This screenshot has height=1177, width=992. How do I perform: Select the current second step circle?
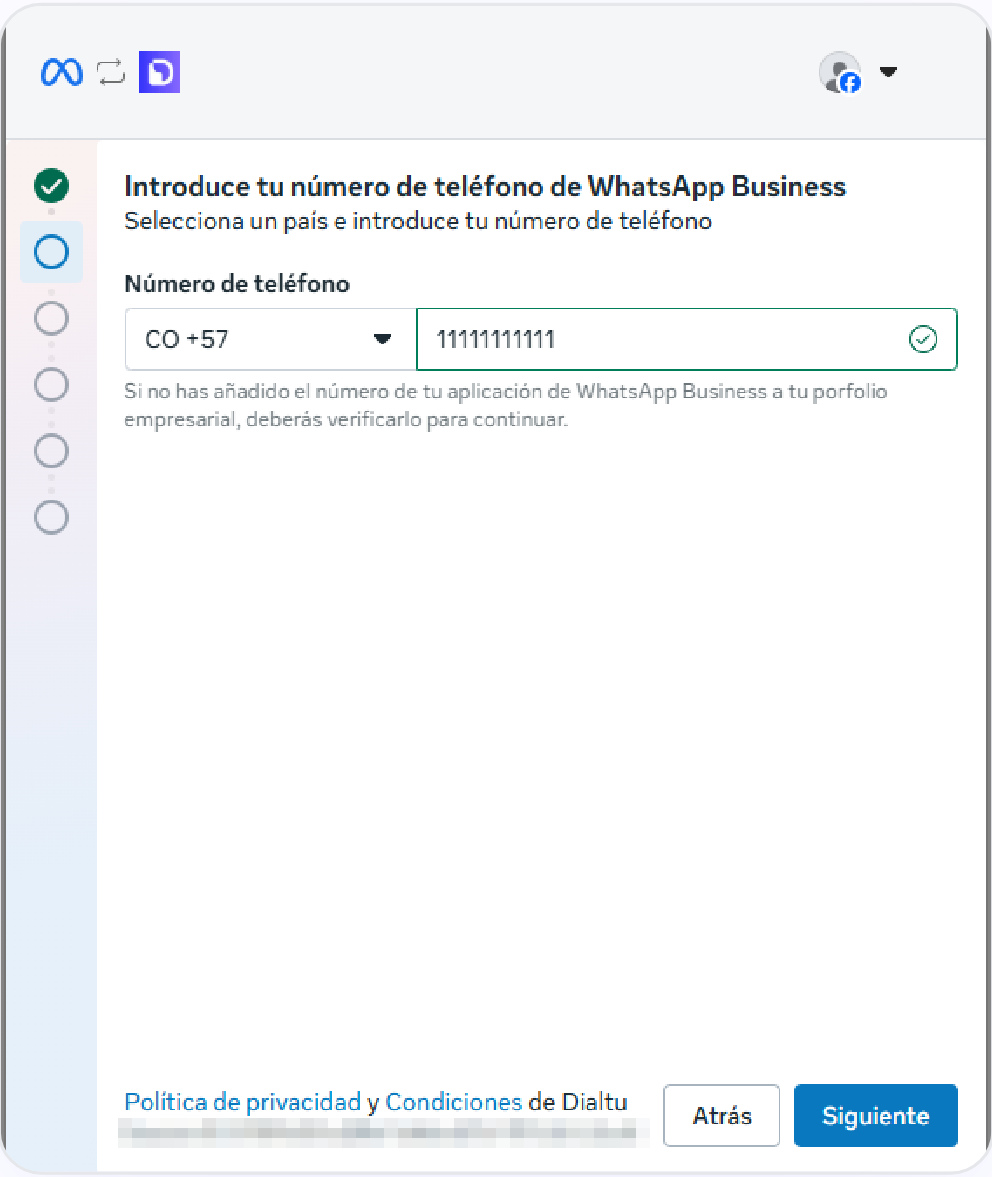coord(51,252)
